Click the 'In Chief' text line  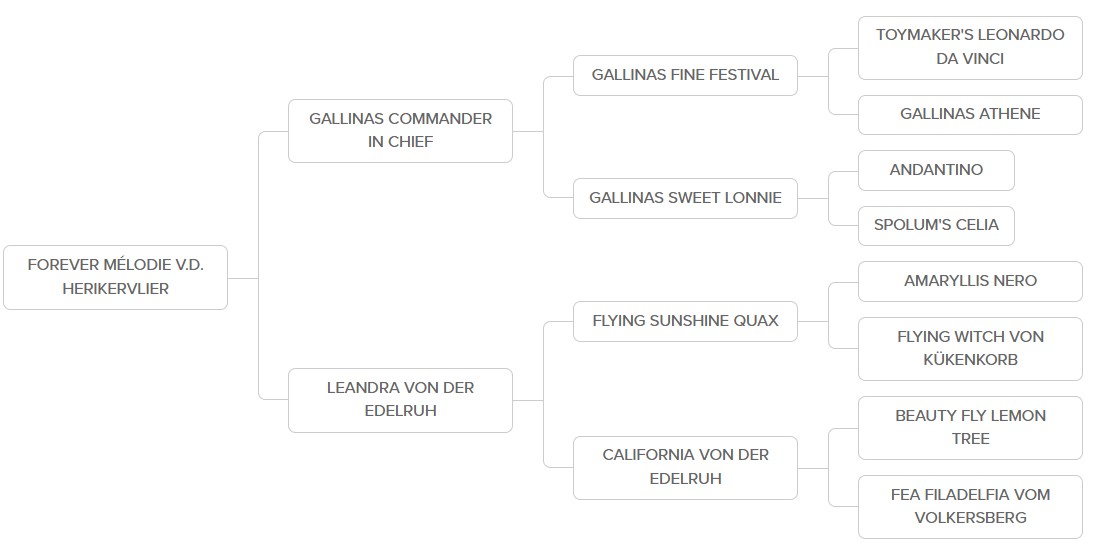400,142
